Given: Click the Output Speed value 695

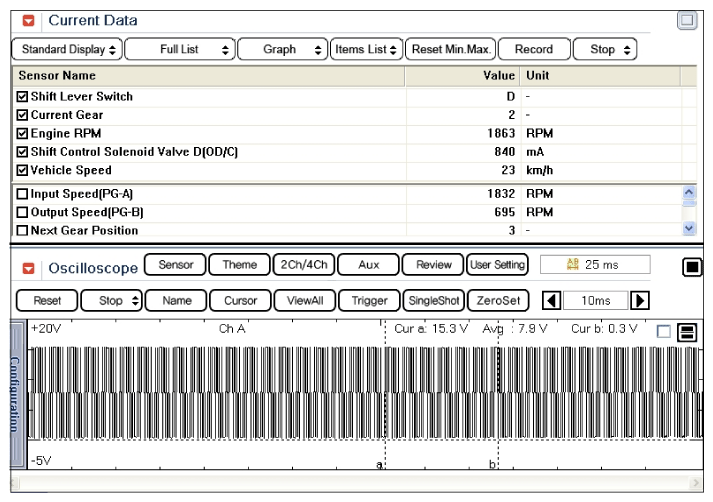Looking at the screenshot, I should pos(505,212).
